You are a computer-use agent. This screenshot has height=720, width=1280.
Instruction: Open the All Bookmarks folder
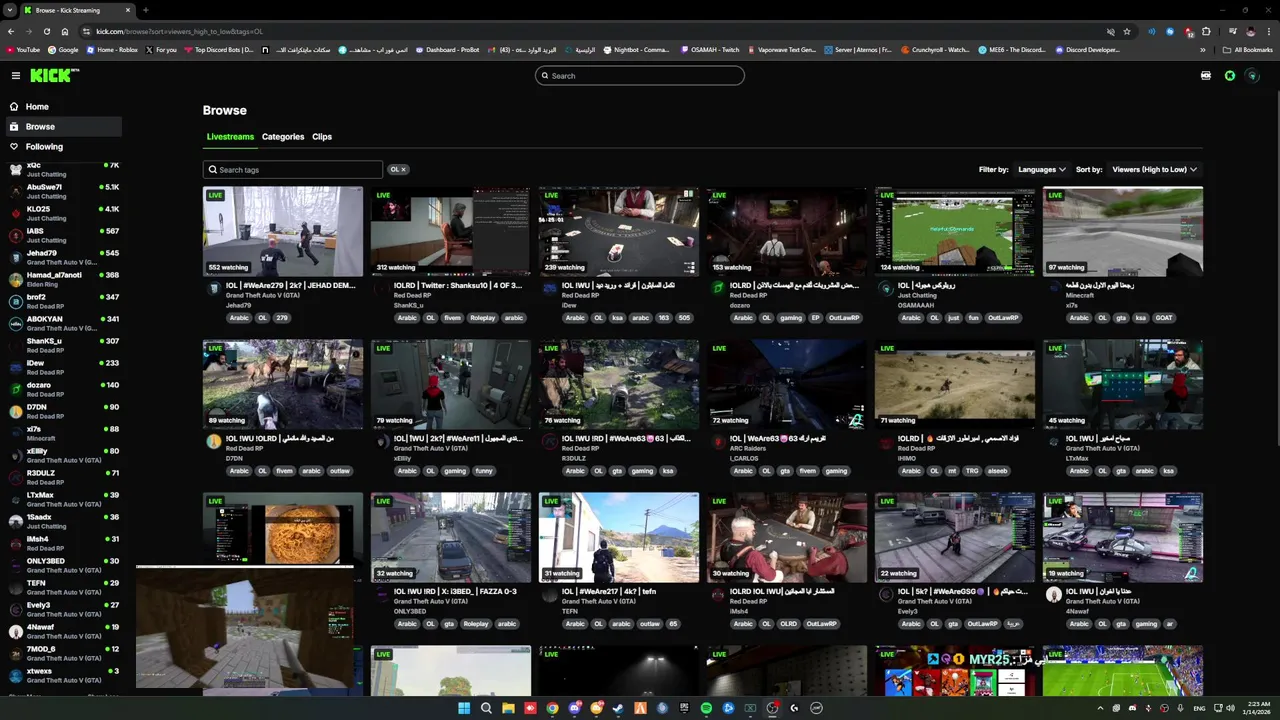coord(1248,50)
